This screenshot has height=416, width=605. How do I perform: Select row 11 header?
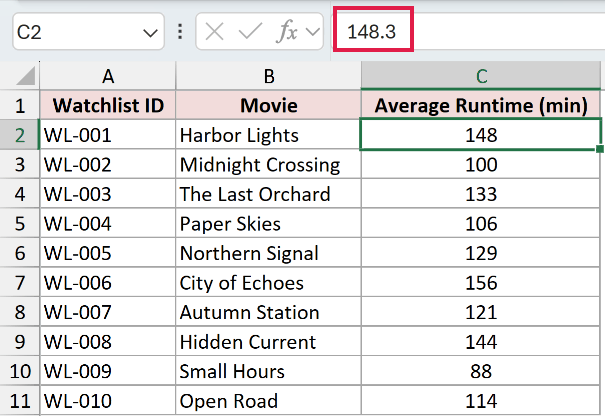[20, 401]
